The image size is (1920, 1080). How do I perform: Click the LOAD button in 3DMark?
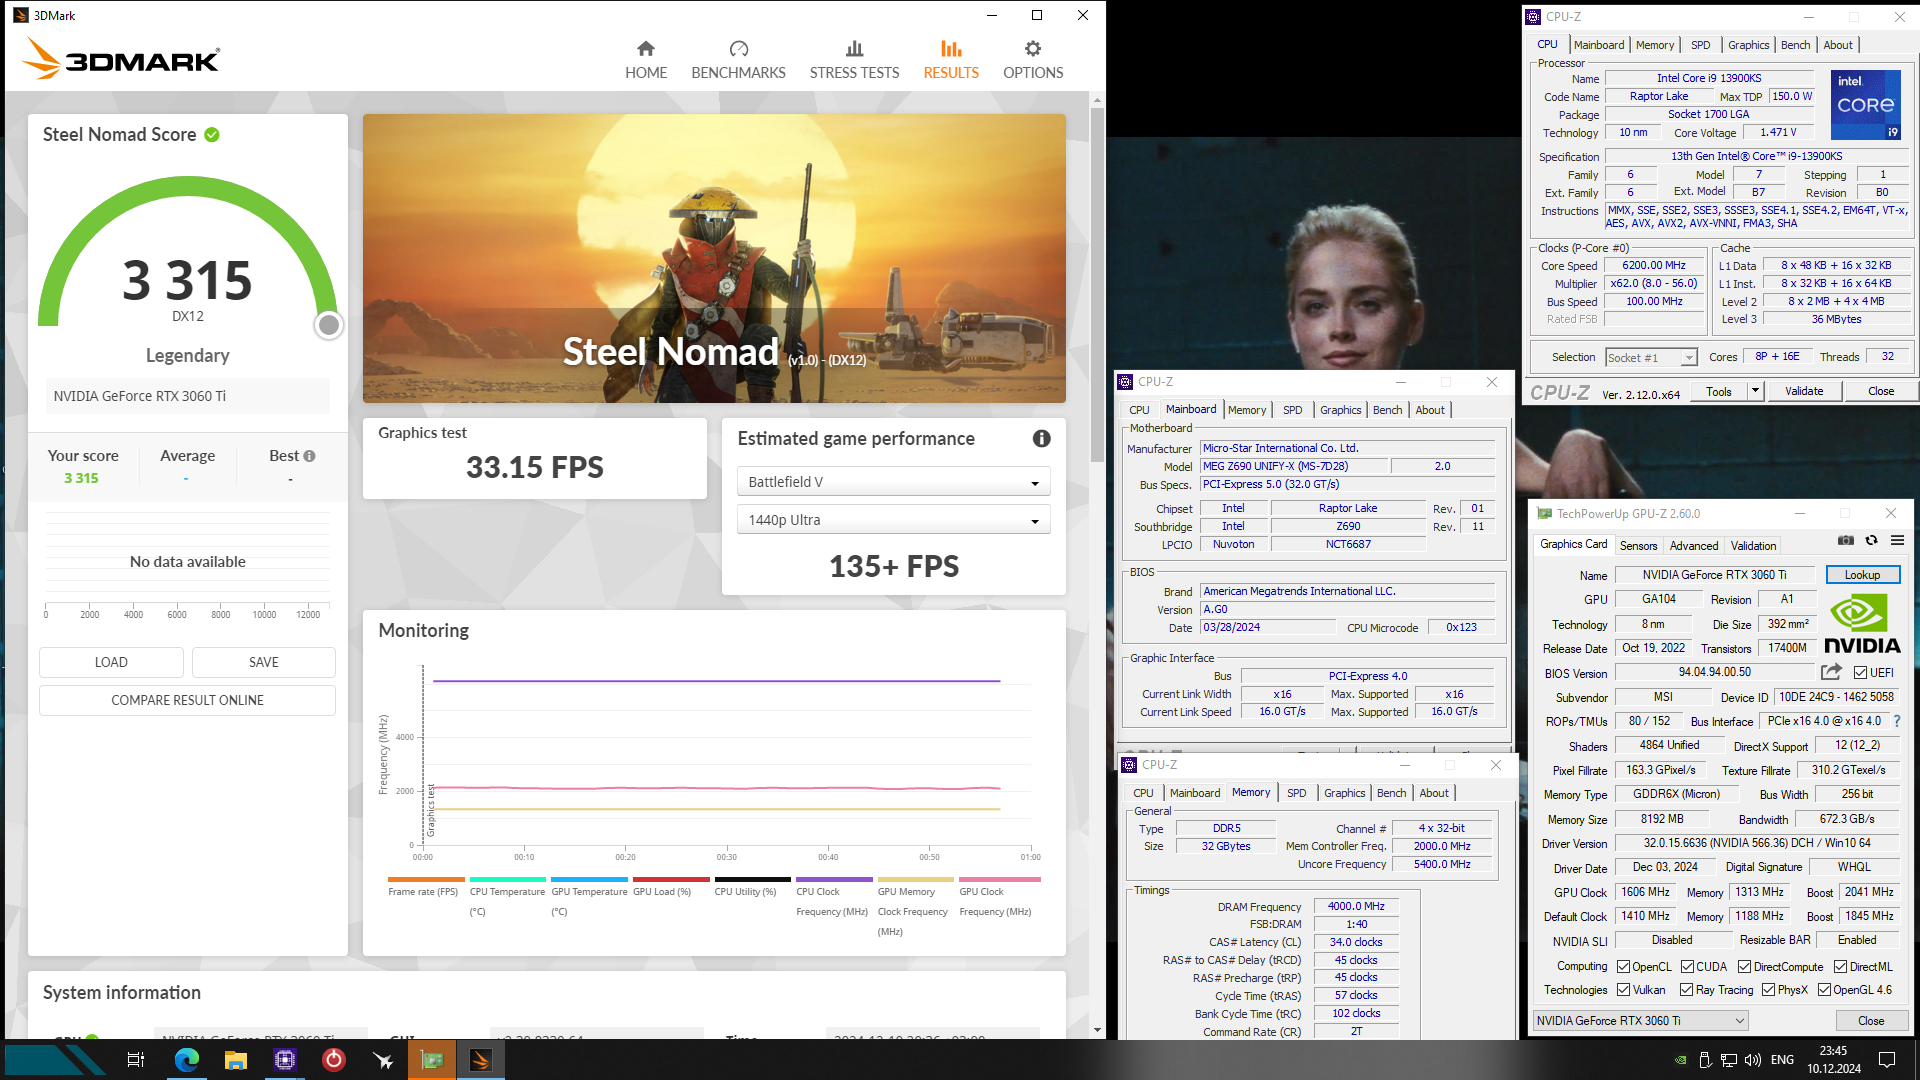(111, 662)
